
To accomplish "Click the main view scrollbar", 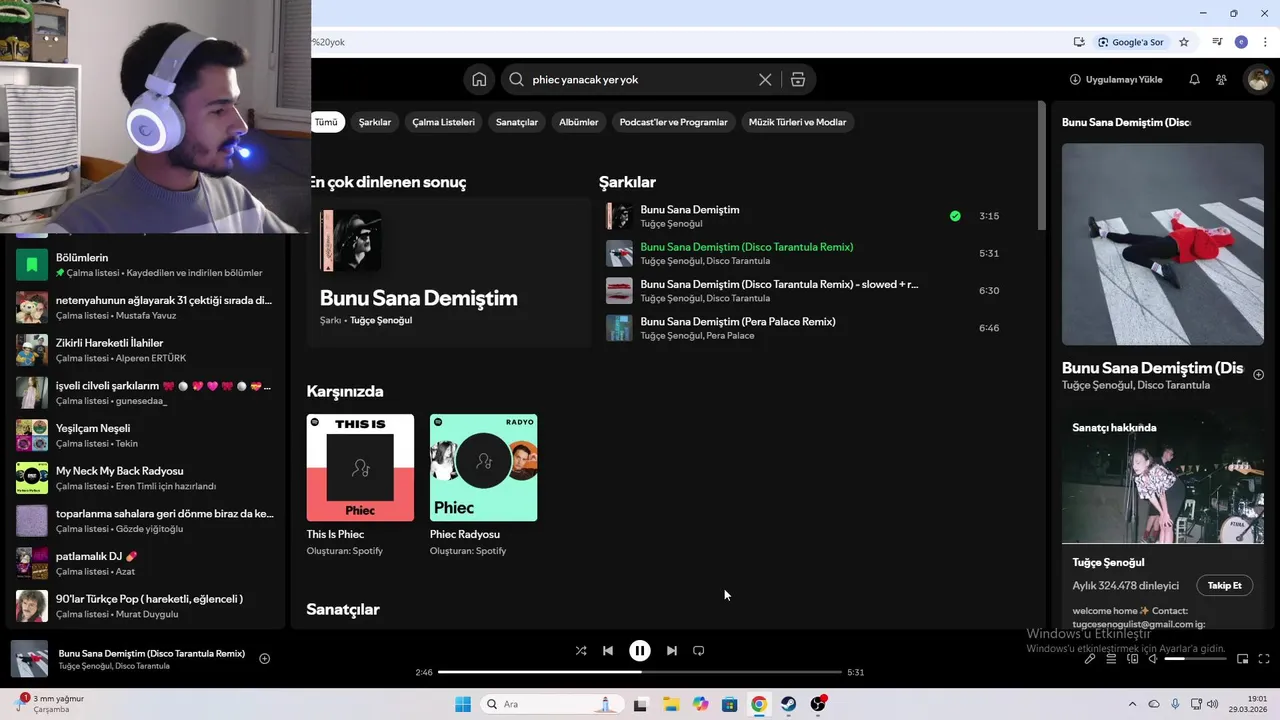I will click(1042, 165).
